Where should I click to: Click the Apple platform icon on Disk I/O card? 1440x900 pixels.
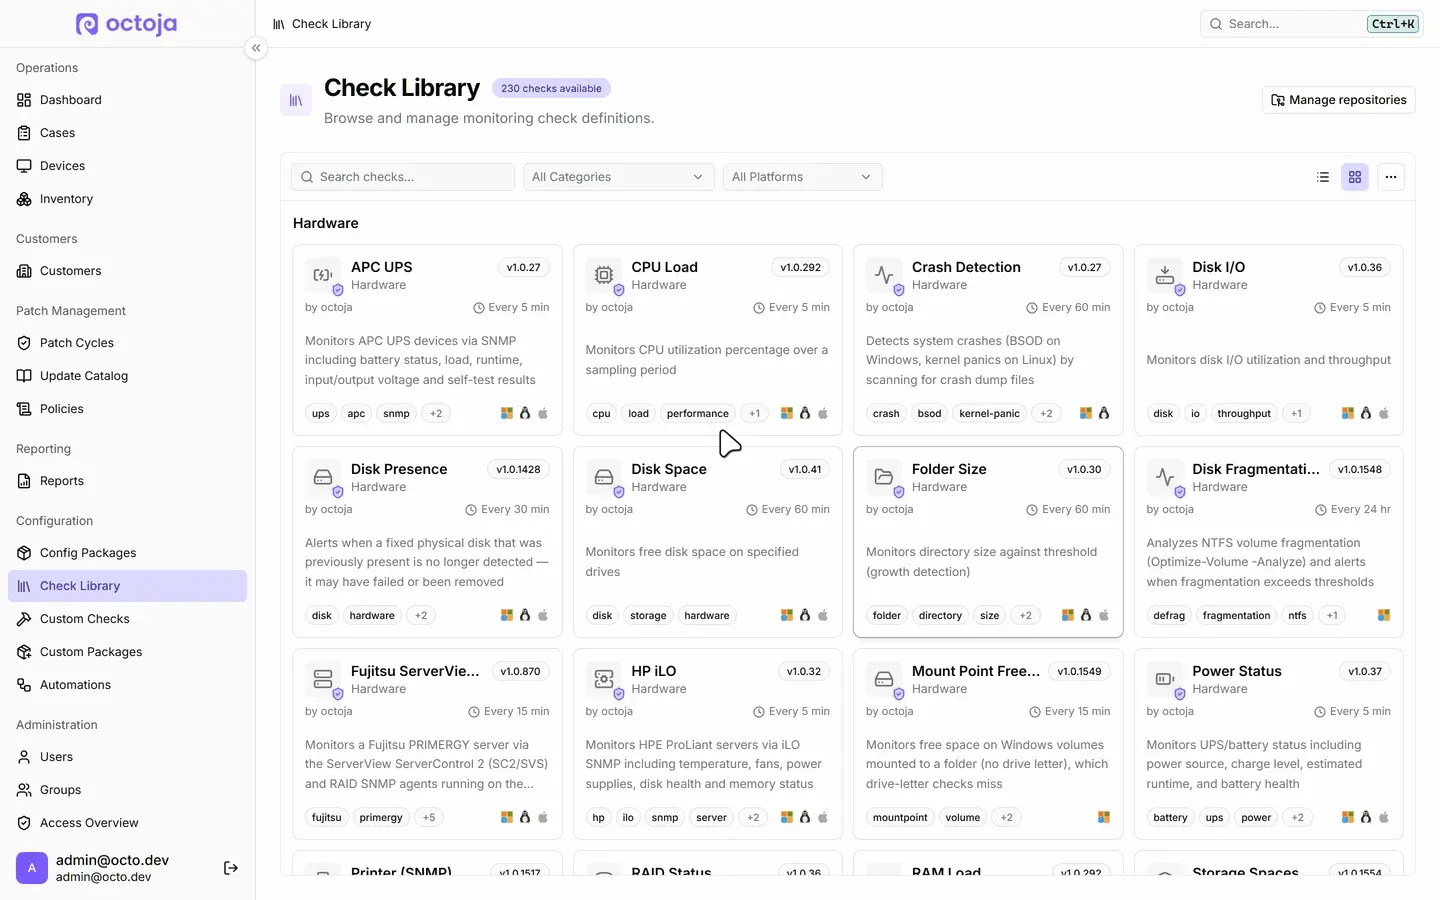click(1384, 413)
